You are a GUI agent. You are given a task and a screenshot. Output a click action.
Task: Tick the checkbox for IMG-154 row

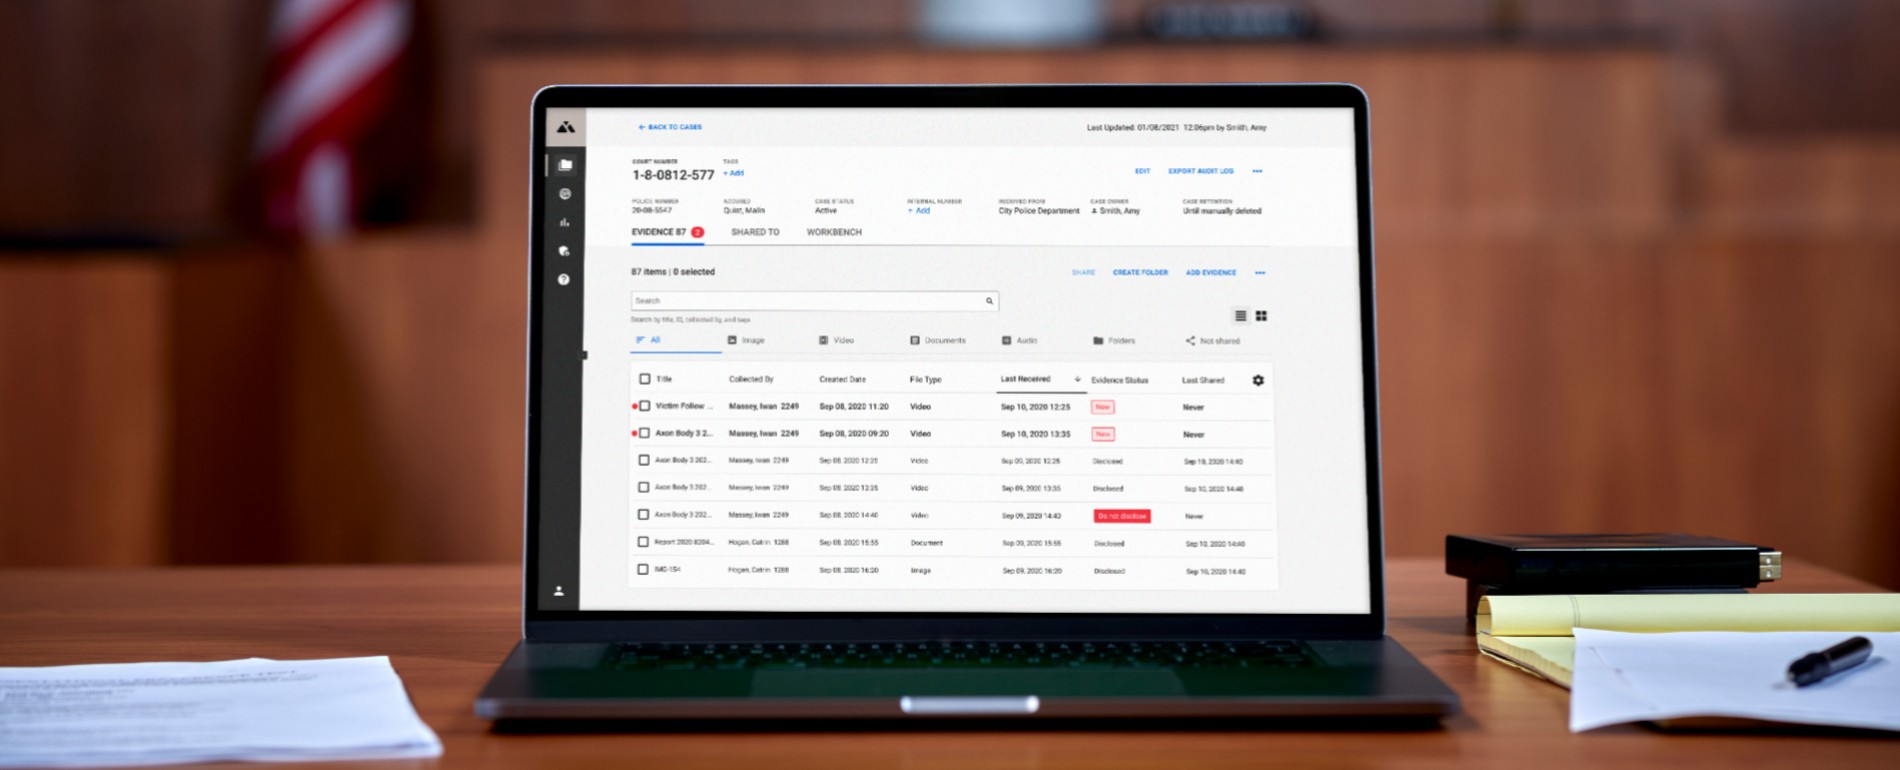(x=643, y=569)
